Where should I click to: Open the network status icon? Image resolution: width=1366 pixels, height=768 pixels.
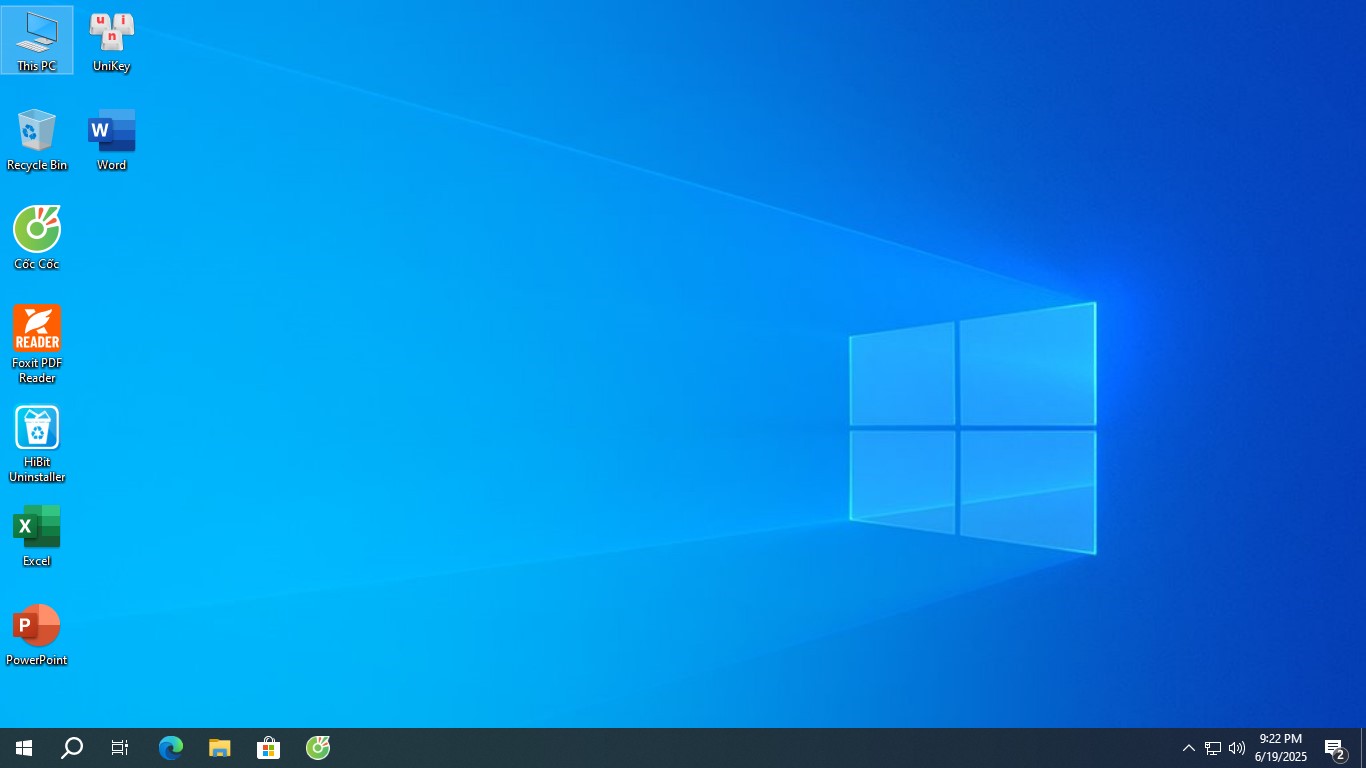[1211, 747]
